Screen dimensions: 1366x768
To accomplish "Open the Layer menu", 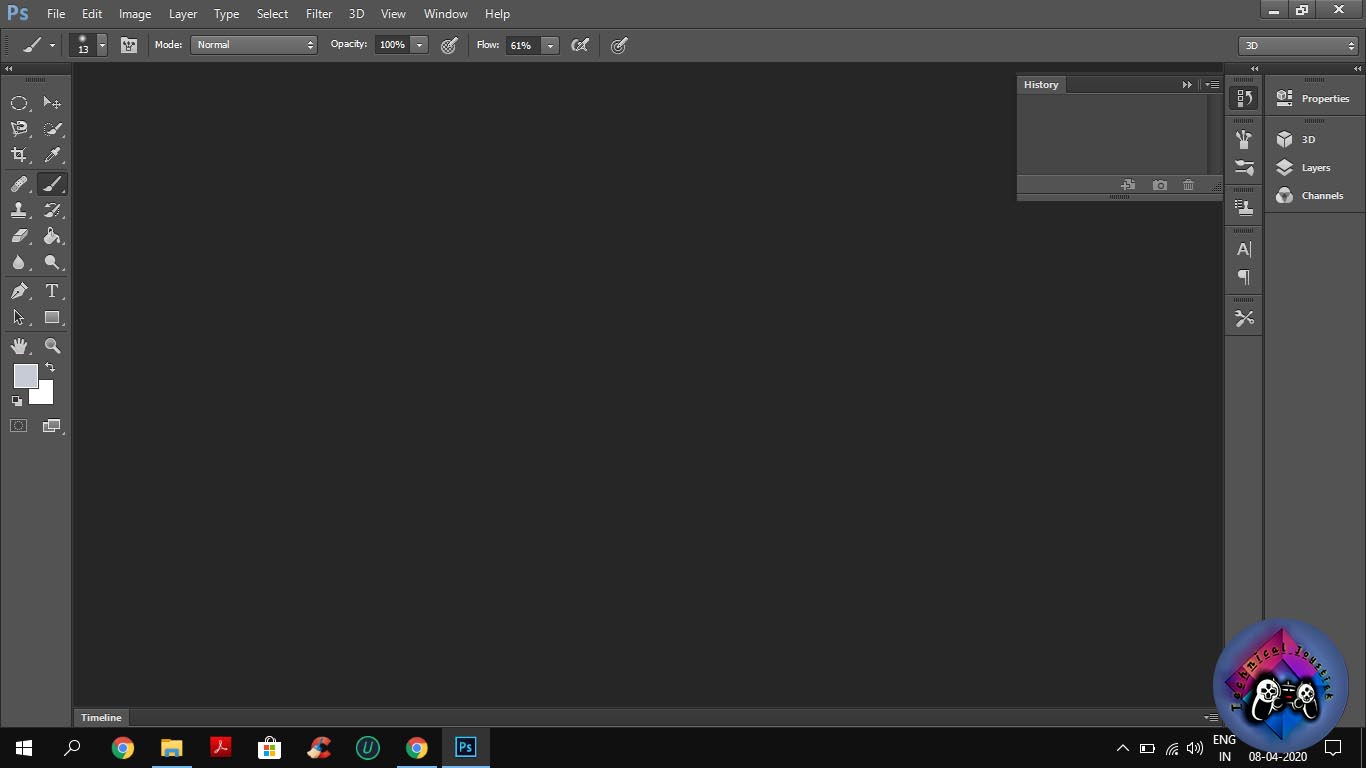I will coord(183,14).
